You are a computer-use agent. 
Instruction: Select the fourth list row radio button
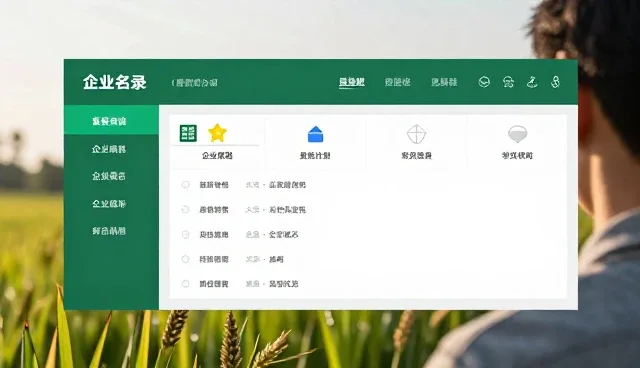coord(185,259)
